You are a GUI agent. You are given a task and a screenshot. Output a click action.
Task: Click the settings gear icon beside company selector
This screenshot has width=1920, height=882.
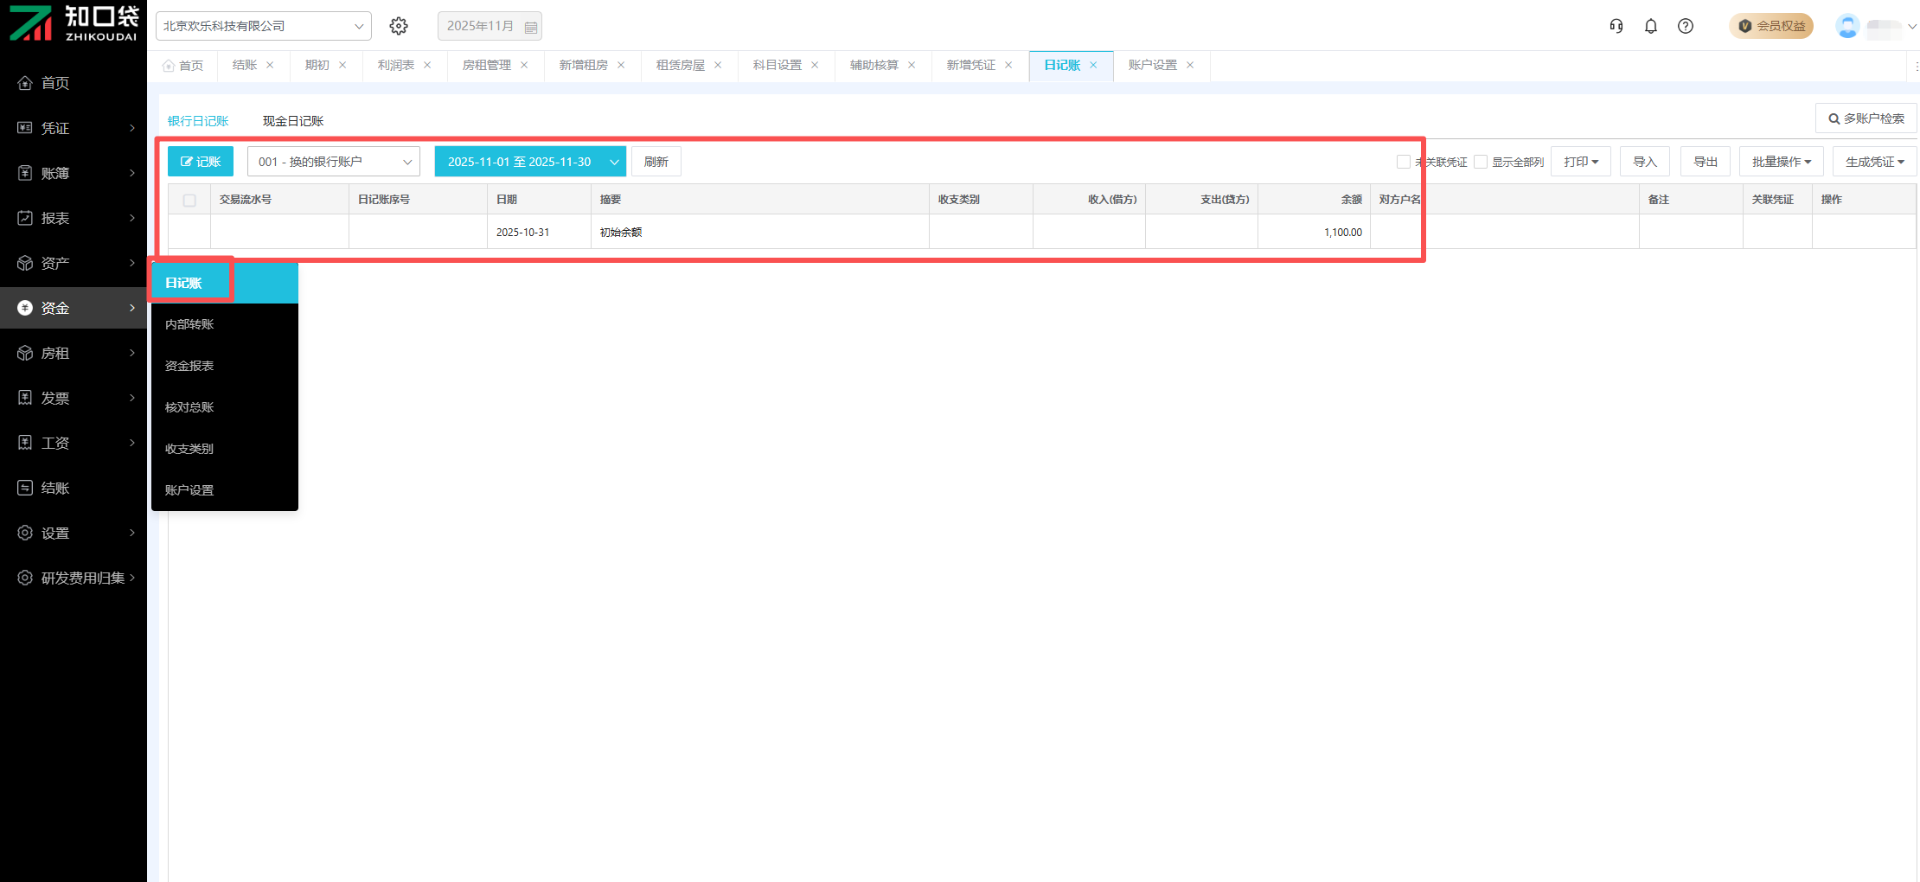coord(399,26)
